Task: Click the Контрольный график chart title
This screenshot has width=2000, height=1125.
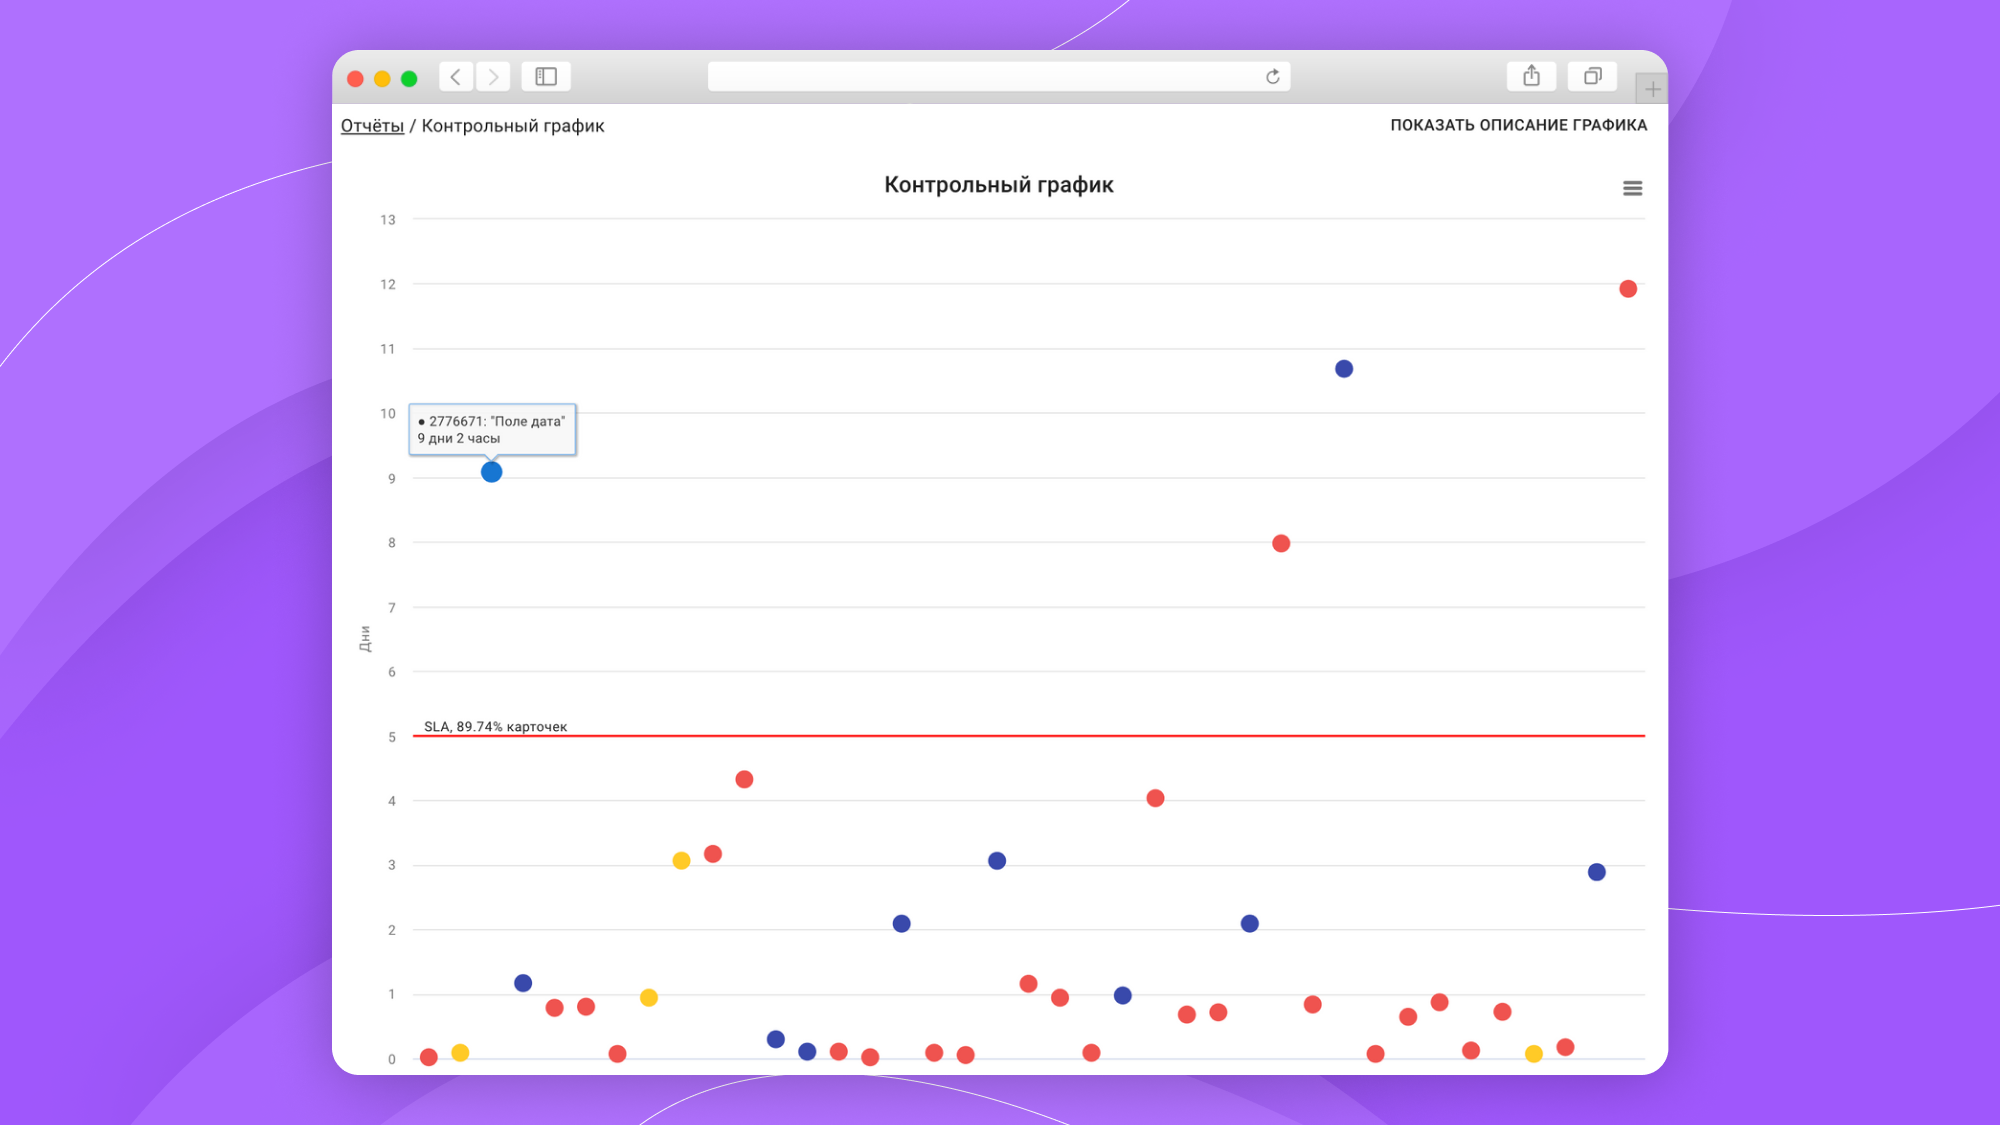Action: (x=998, y=185)
